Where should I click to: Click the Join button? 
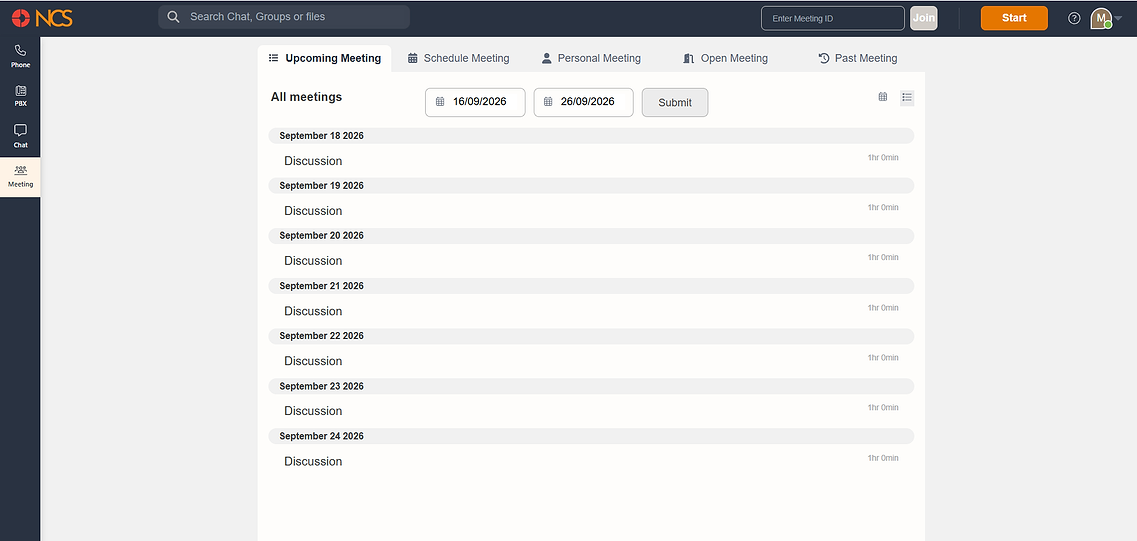tap(924, 18)
